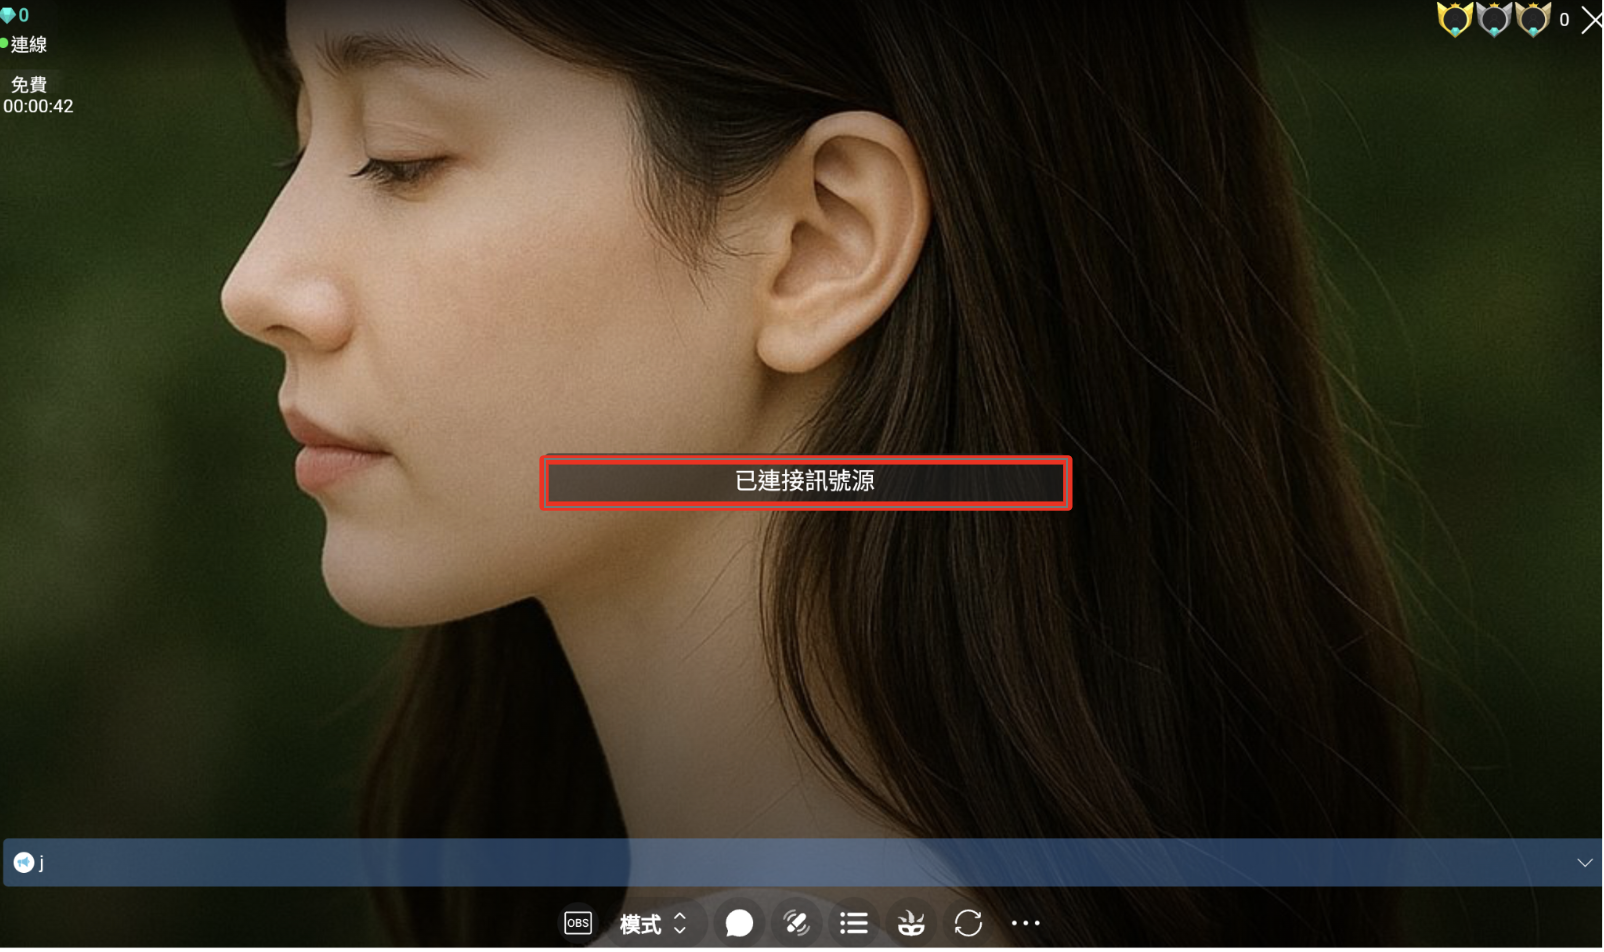This screenshot has height=952, width=1604.
Task: Click the announcement bar message text
Action: pos(41,863)
